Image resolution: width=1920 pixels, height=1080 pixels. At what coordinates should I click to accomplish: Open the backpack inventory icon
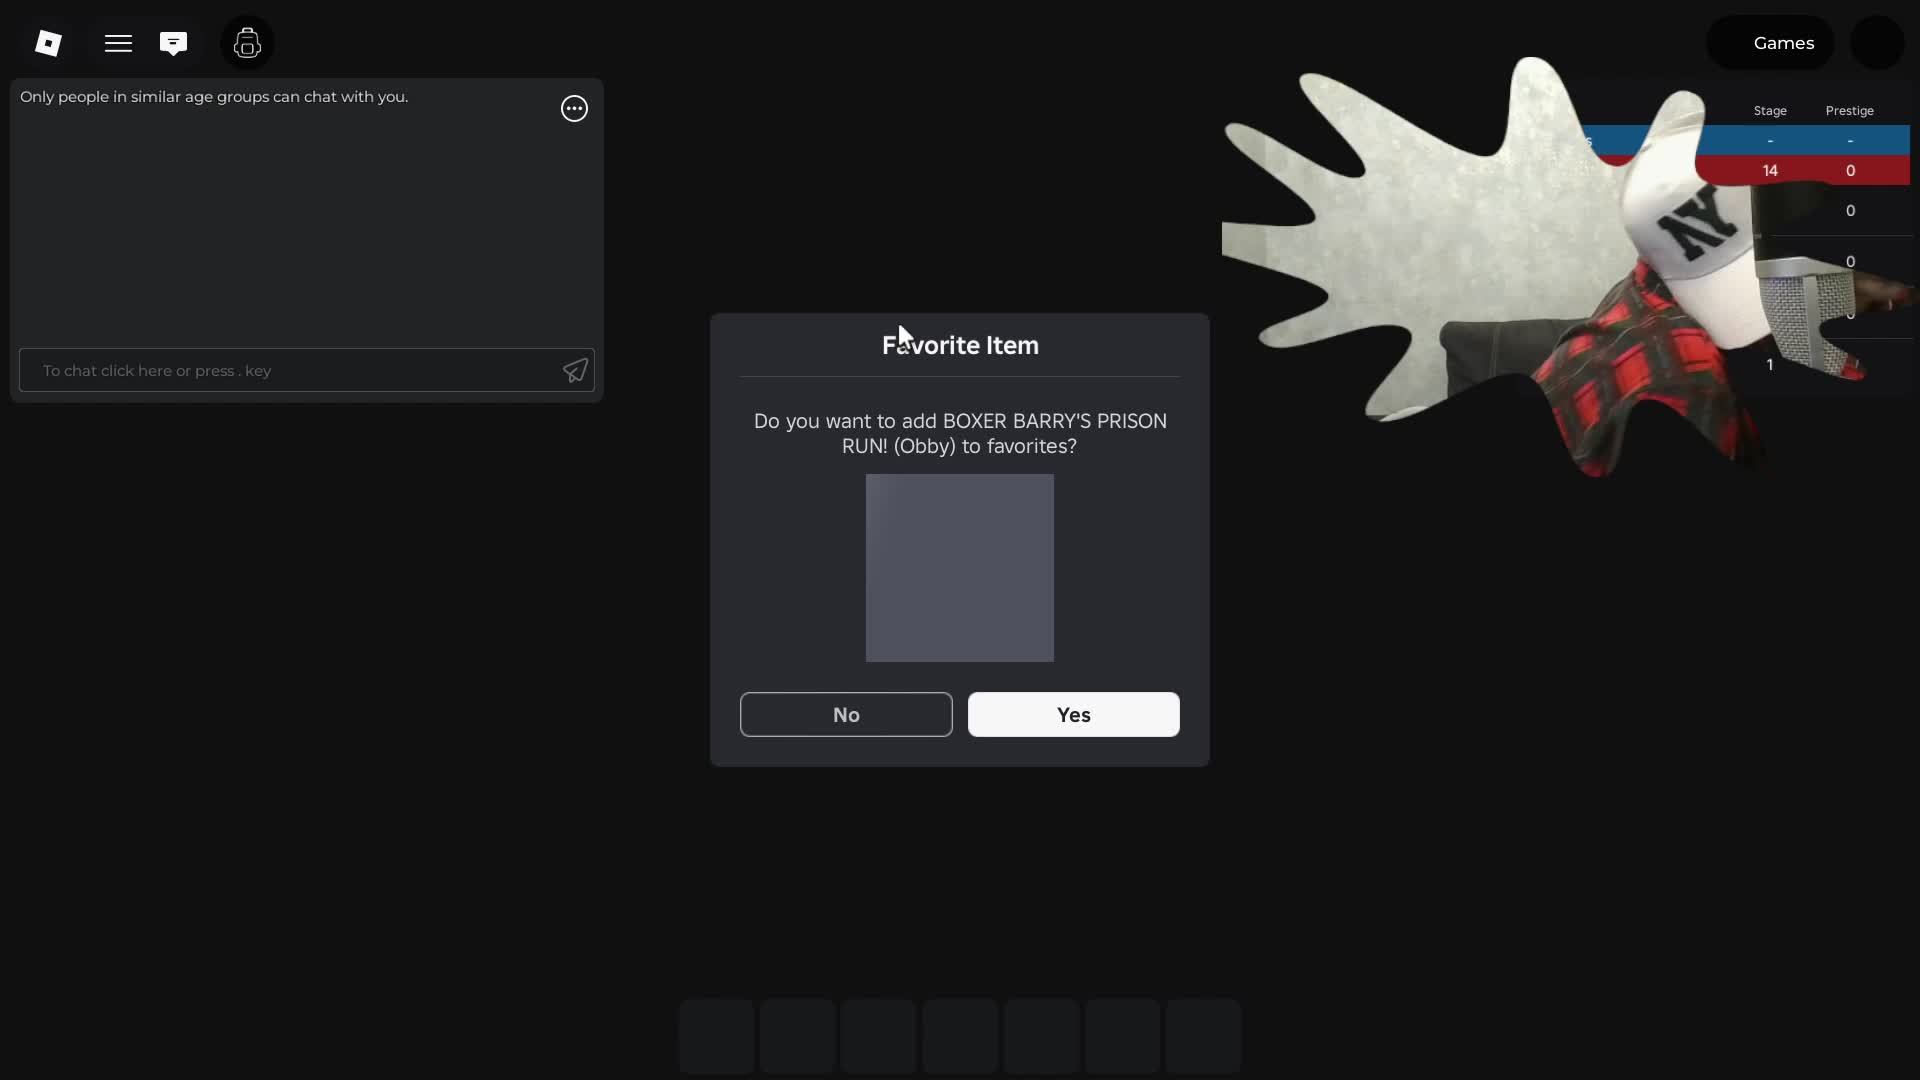coord(247,43)
